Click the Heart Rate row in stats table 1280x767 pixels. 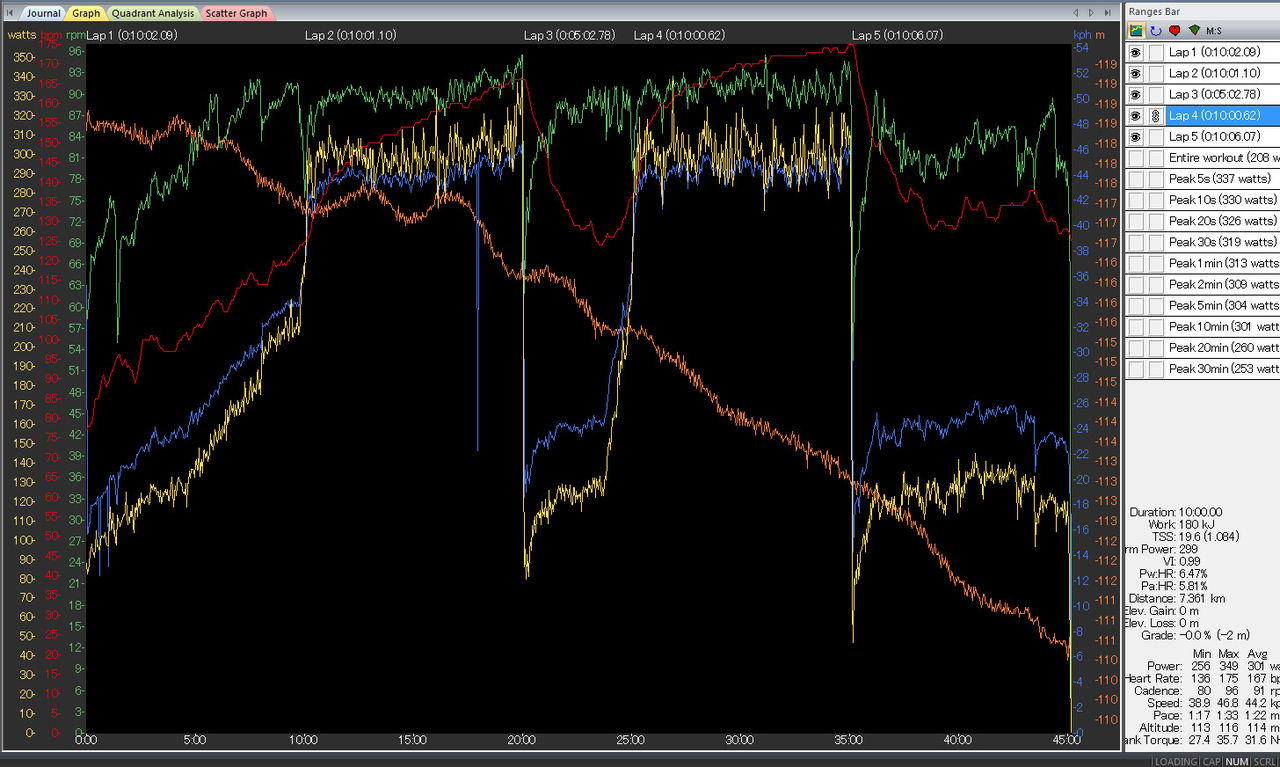1202,679
